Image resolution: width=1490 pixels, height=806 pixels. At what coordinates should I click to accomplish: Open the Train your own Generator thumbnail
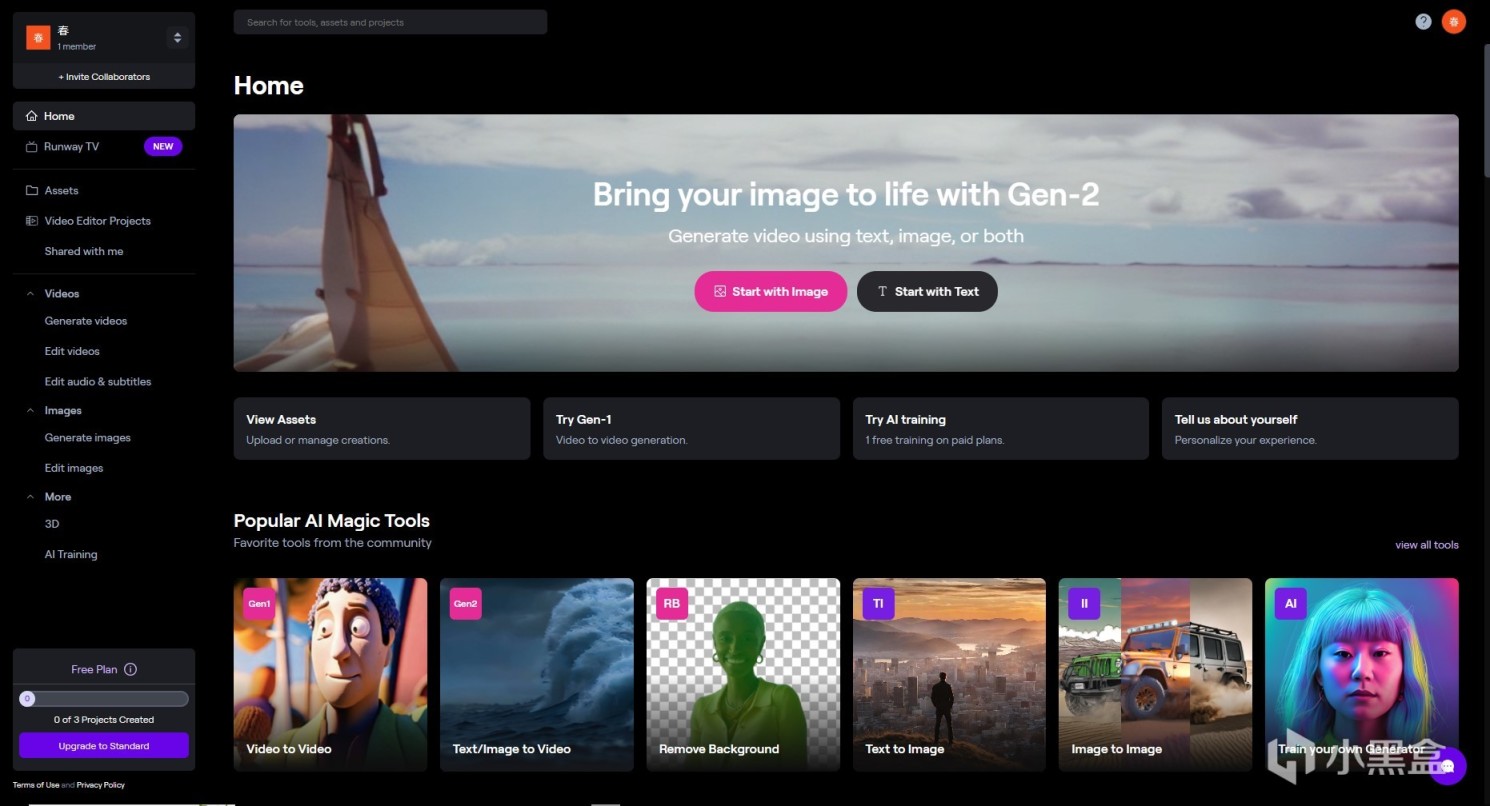(x=1362, y=675)
